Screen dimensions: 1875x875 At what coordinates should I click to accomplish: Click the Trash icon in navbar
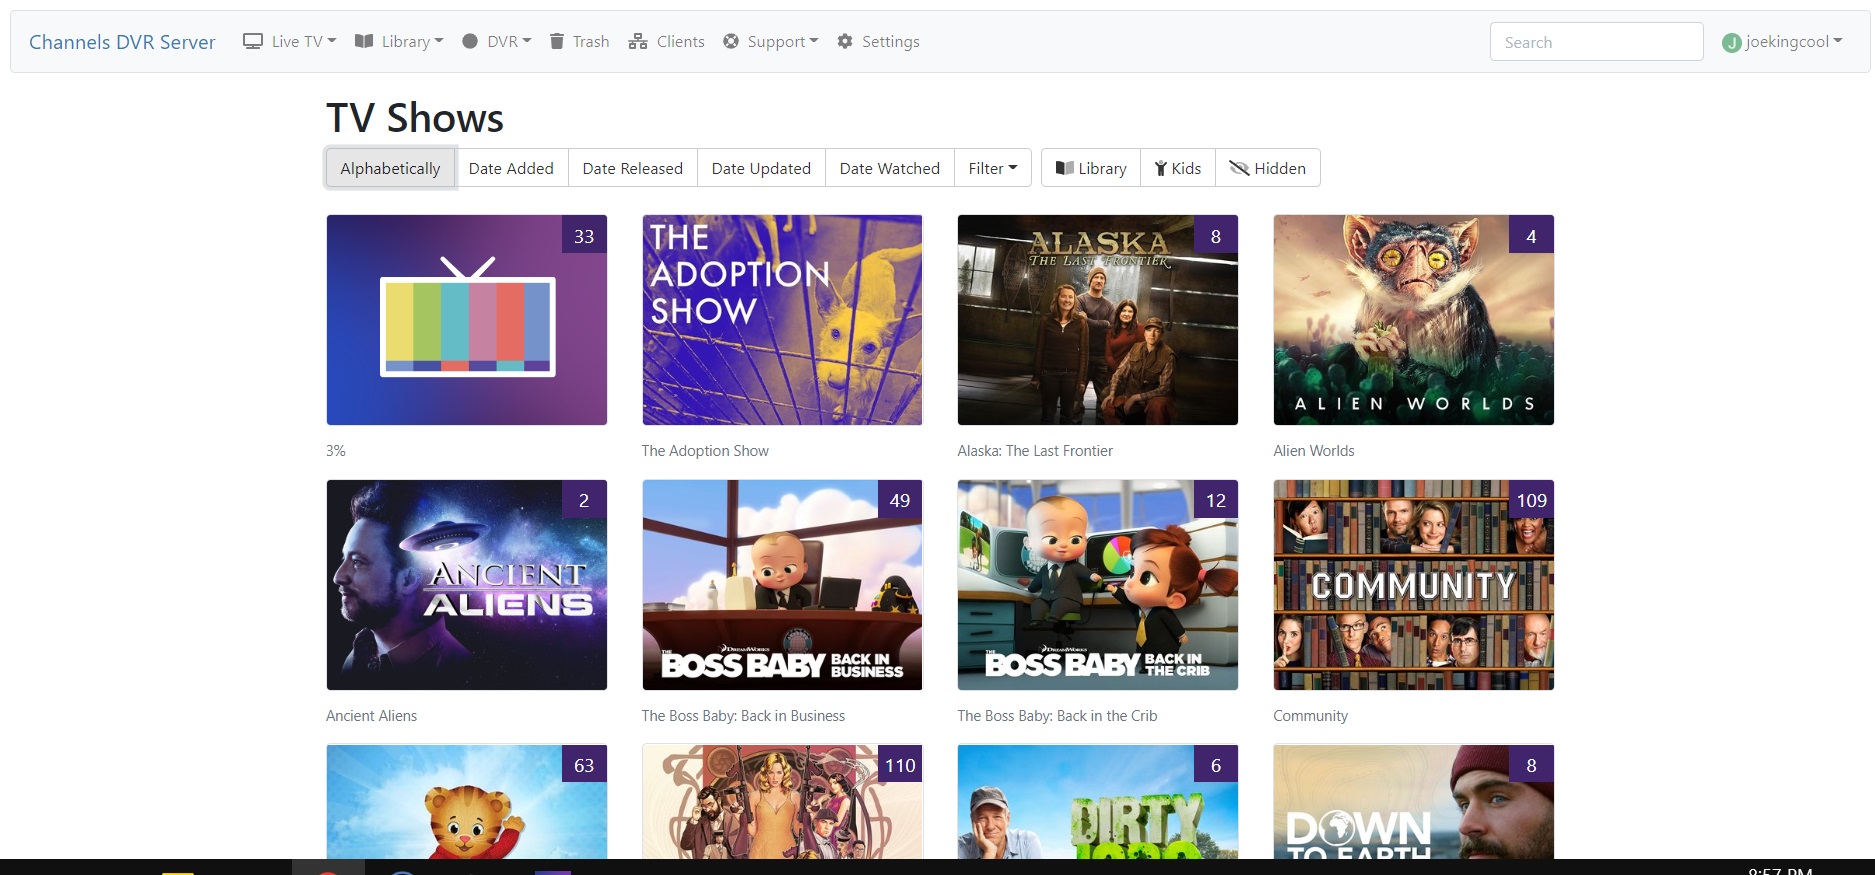pyautogui.click(x=557, y=41)
